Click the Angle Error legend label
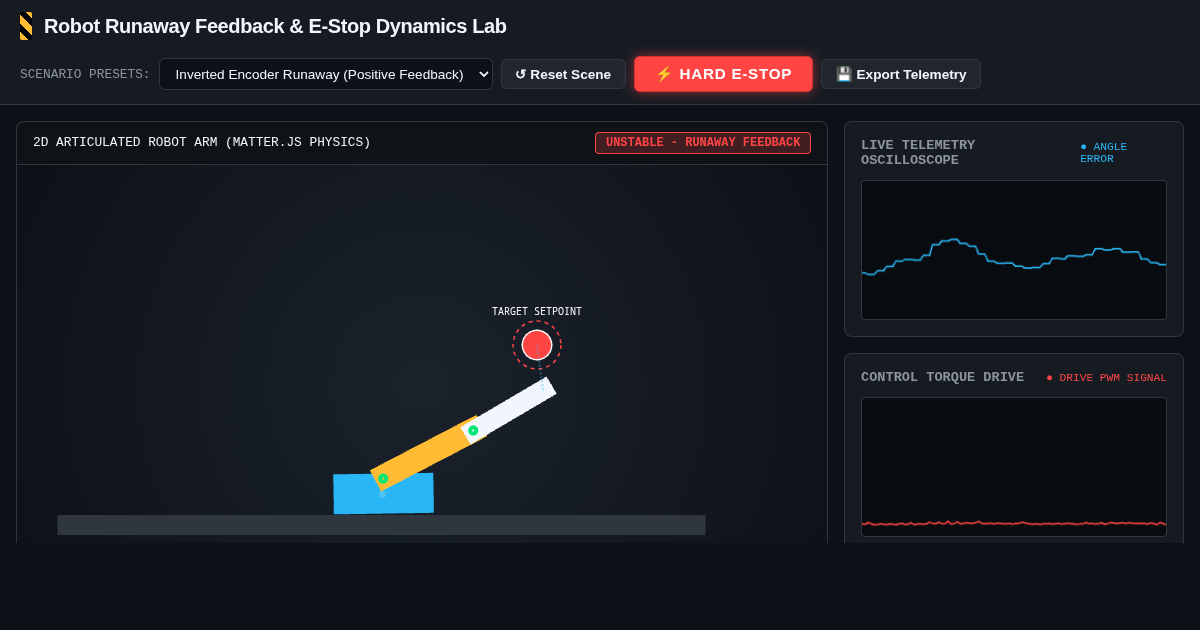The width and height of the screenshot is (1200, 630). click(x=1103, y=153)
